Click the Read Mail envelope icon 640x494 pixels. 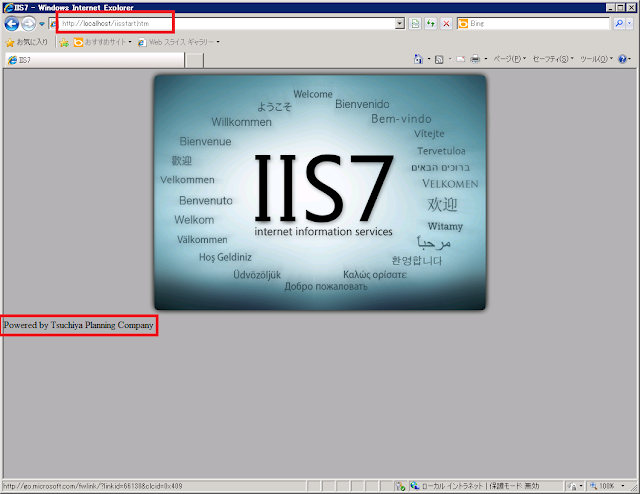(460, 60)
